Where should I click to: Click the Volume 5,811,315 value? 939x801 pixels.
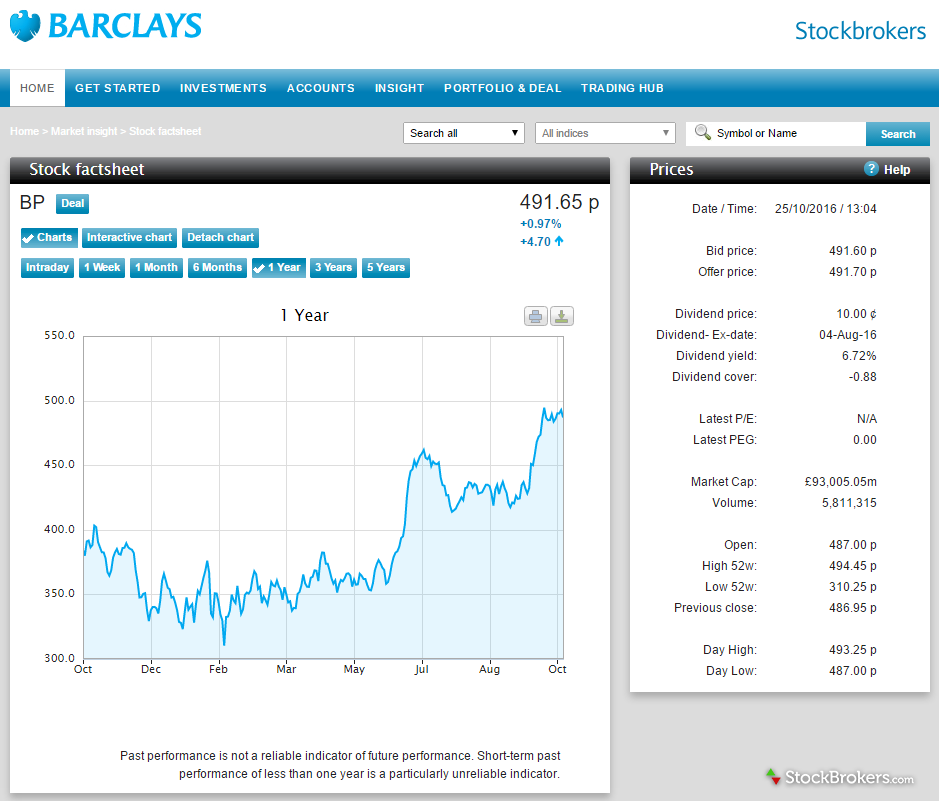(849, 502)
